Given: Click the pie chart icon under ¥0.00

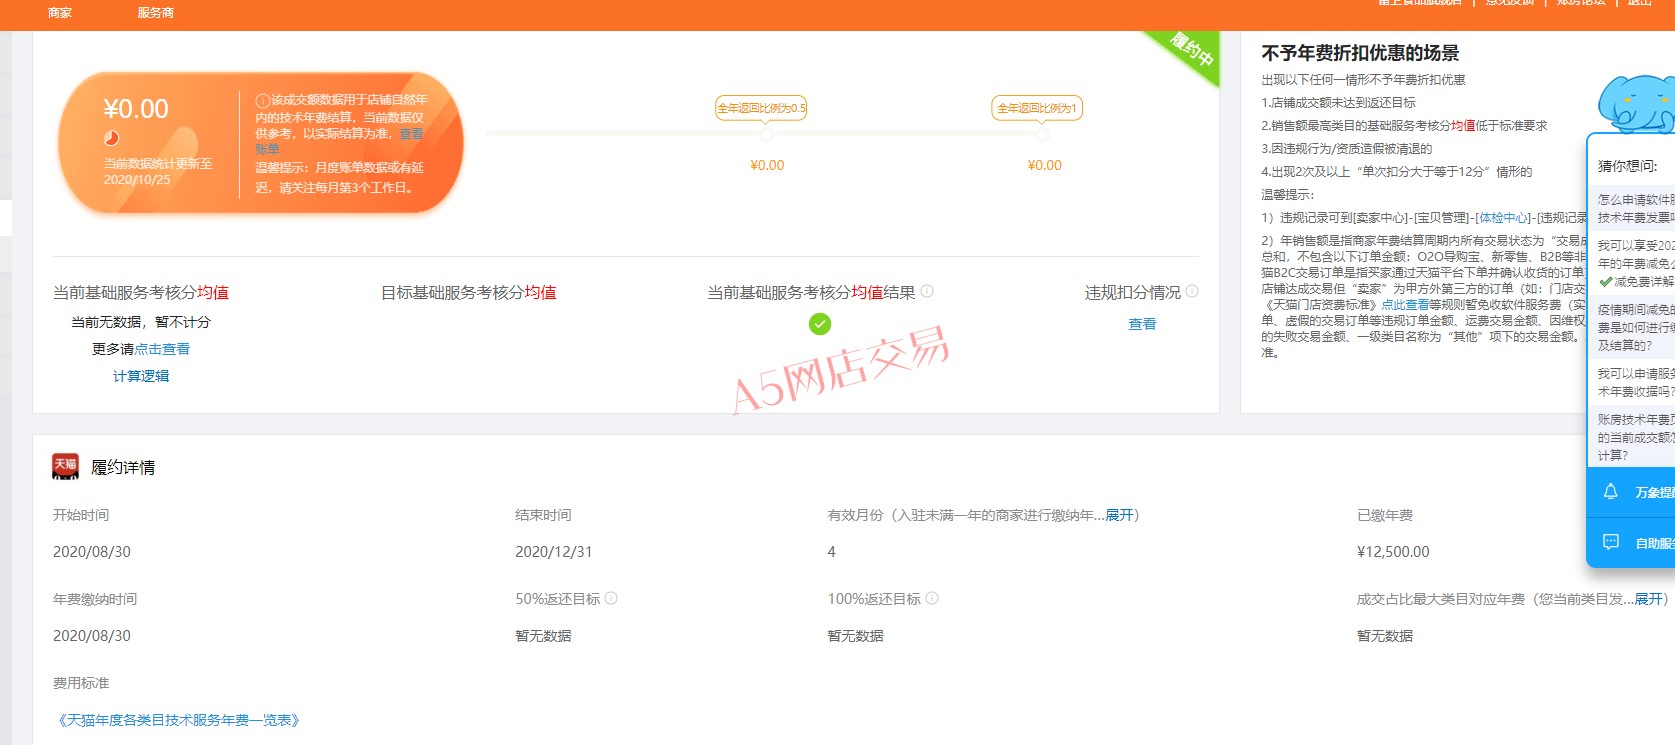Looking at the screenshot, I should [111, 138].
